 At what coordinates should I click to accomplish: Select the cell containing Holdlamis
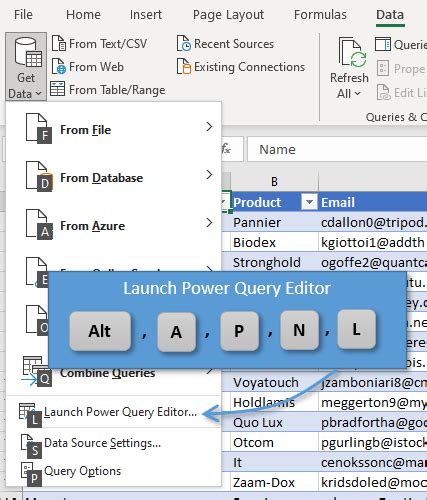(274, 402)
